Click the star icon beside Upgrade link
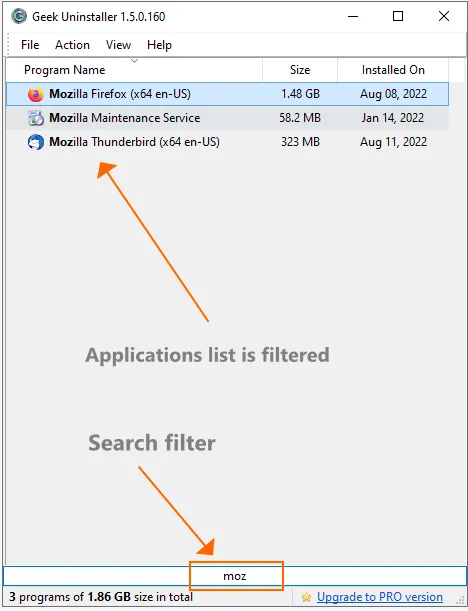 click(x=307, y=597)
